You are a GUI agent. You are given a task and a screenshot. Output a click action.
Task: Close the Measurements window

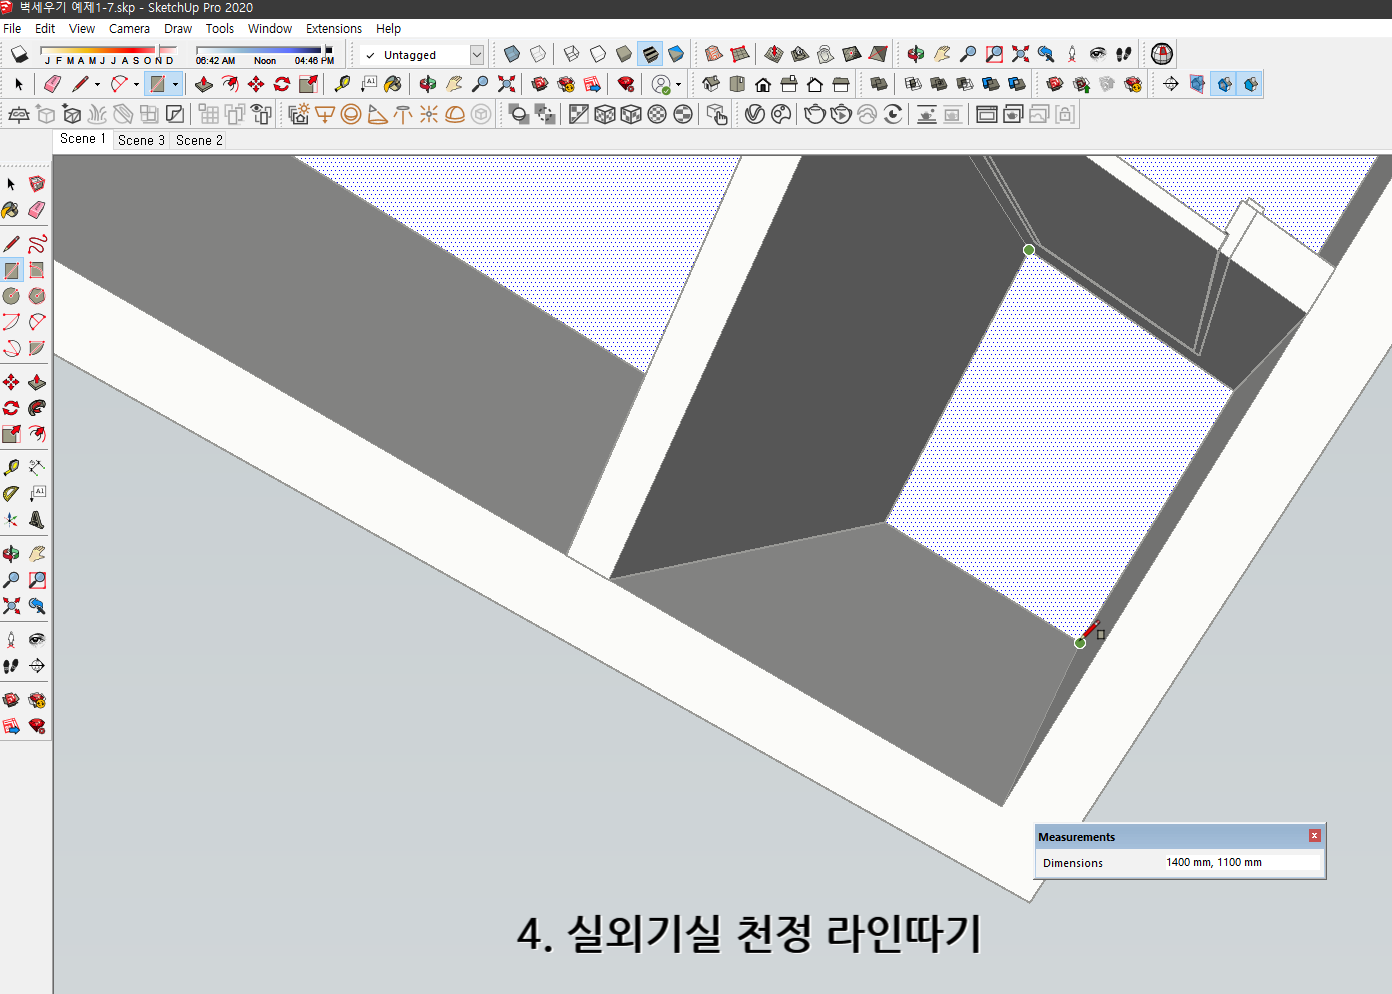pos(1314,836)
